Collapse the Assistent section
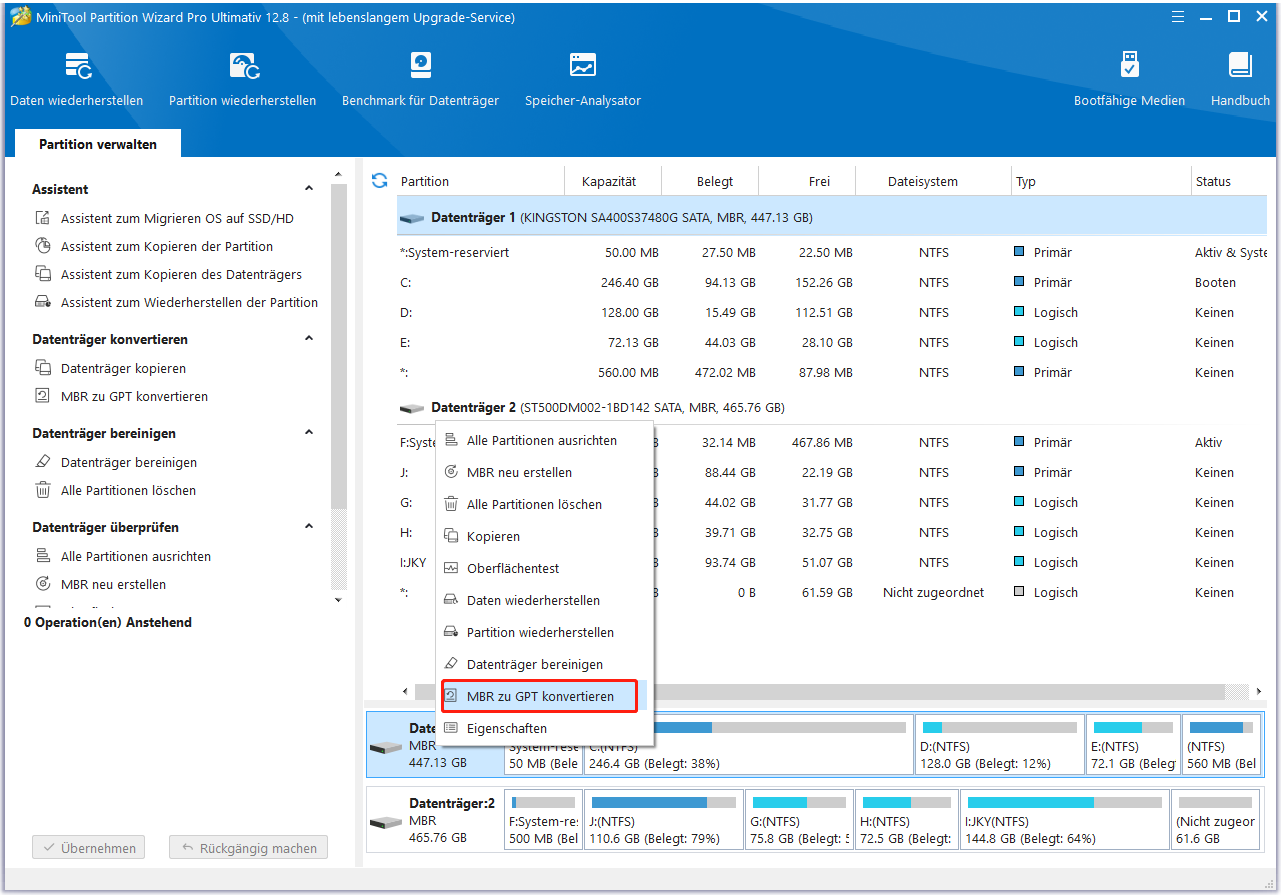 pos(310,189)
